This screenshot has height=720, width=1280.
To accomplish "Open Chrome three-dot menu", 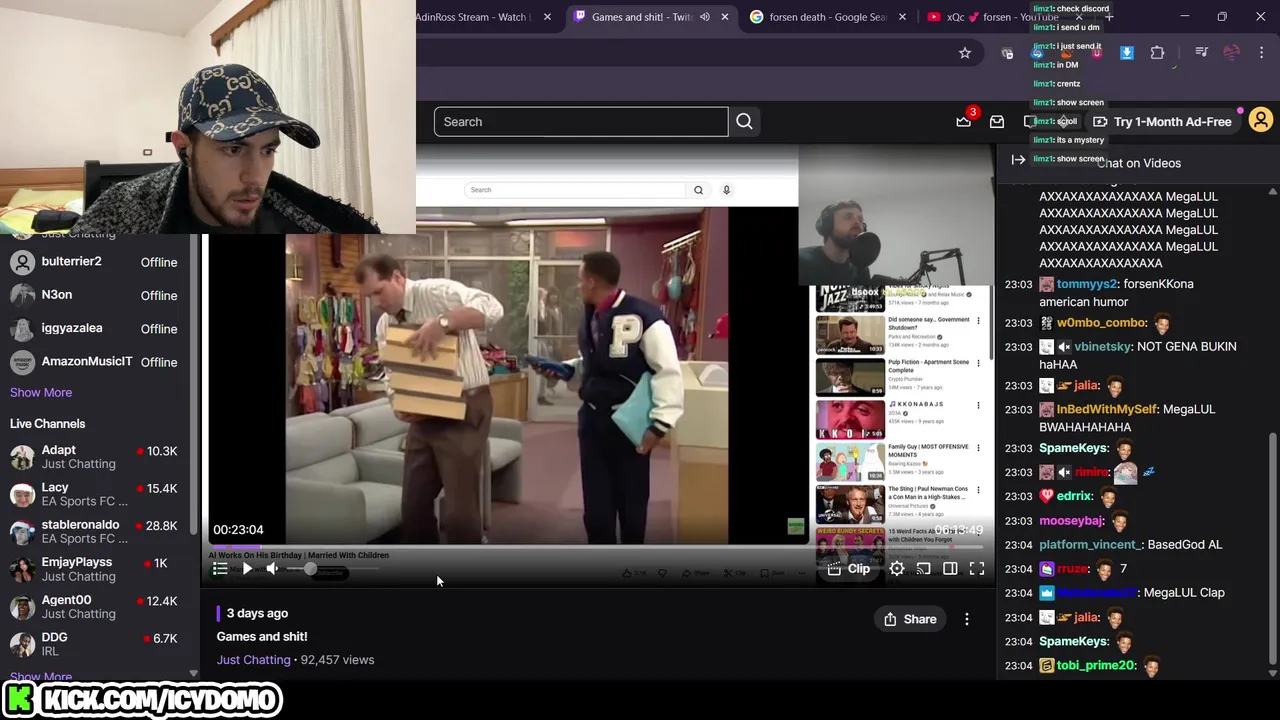I will pyautogui.click(x=1262, y=53).
